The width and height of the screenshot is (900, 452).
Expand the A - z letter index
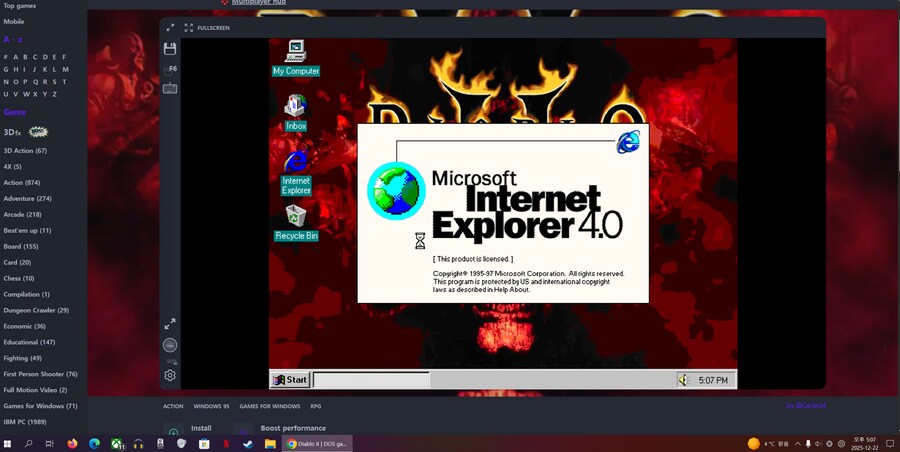tap(13, 40)
